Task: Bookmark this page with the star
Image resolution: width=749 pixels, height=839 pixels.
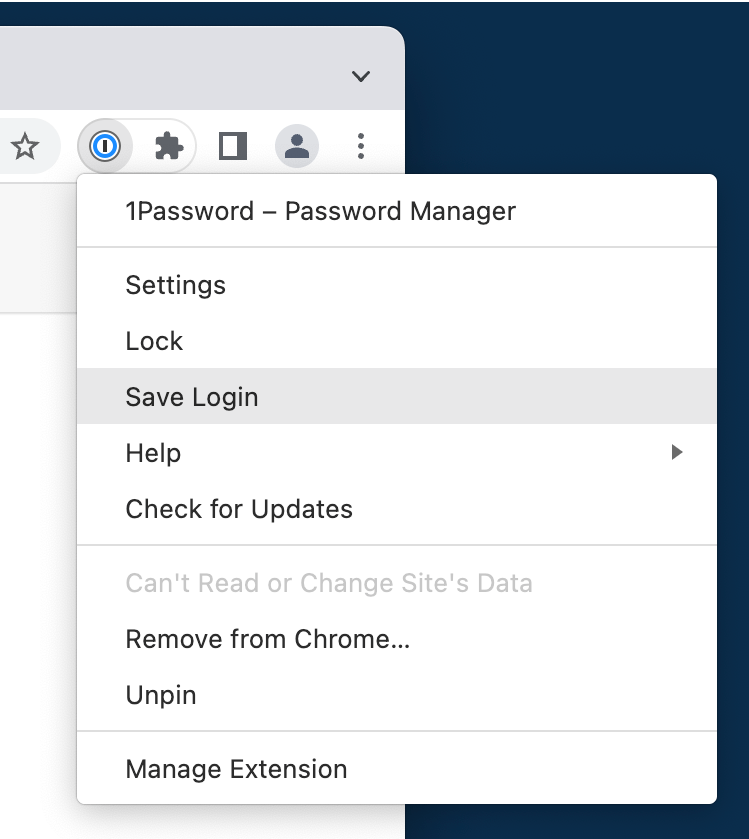Action: pyautogui.click(x=25, y=146)
